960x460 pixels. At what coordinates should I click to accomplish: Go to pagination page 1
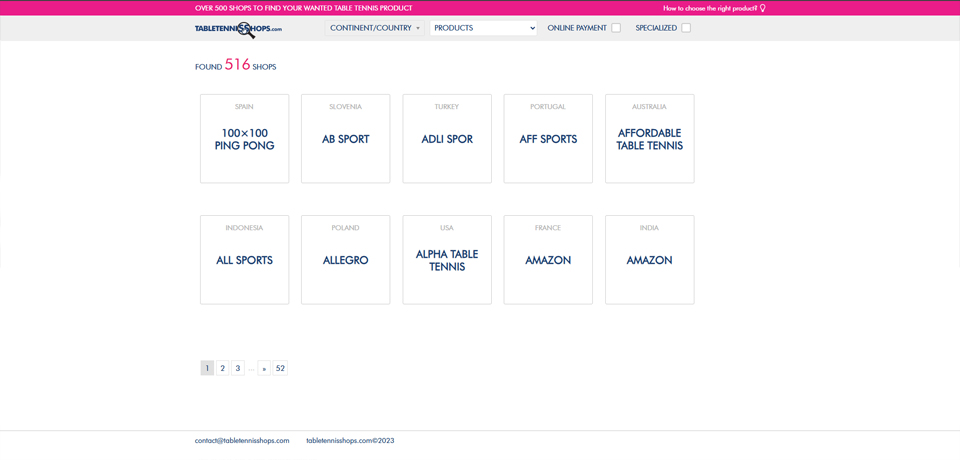tap(207, 368)
